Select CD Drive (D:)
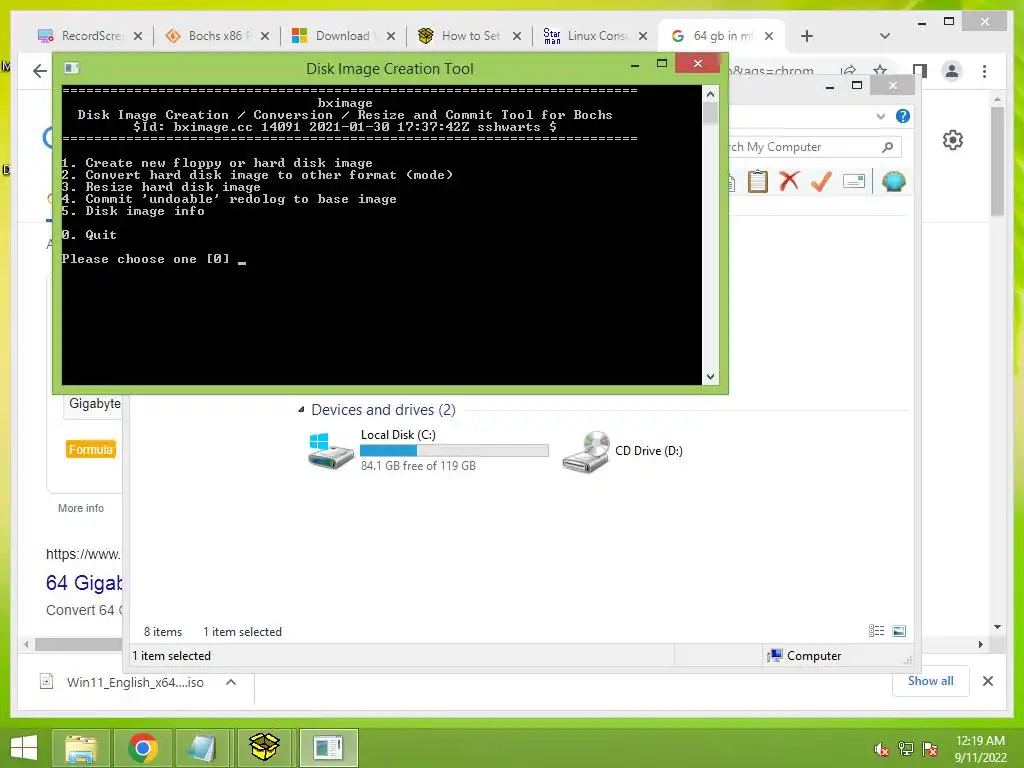The image size is (1024, 768). click(624, 451)
